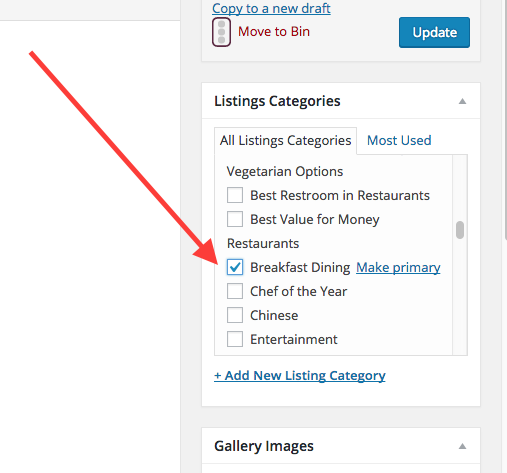
Task: Open the Copy to a new draft link
Action: [271, 8]
